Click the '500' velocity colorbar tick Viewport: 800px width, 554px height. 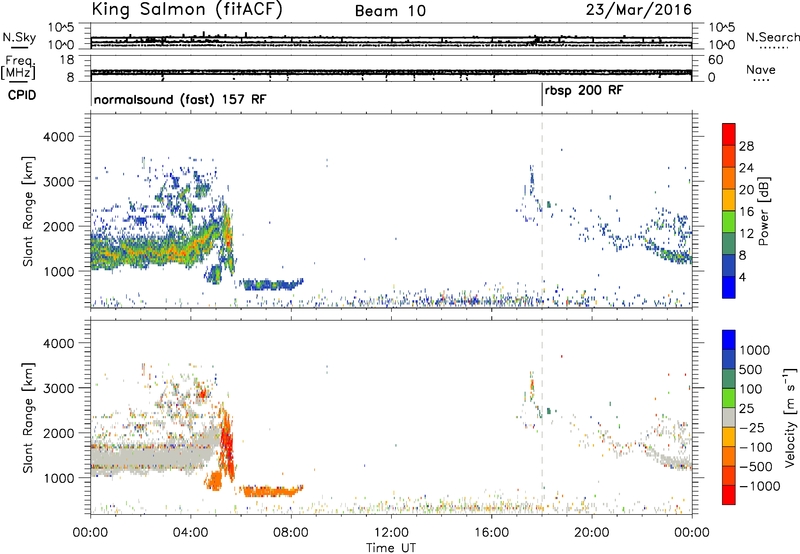pyautogui.click(x=751, y=369)
